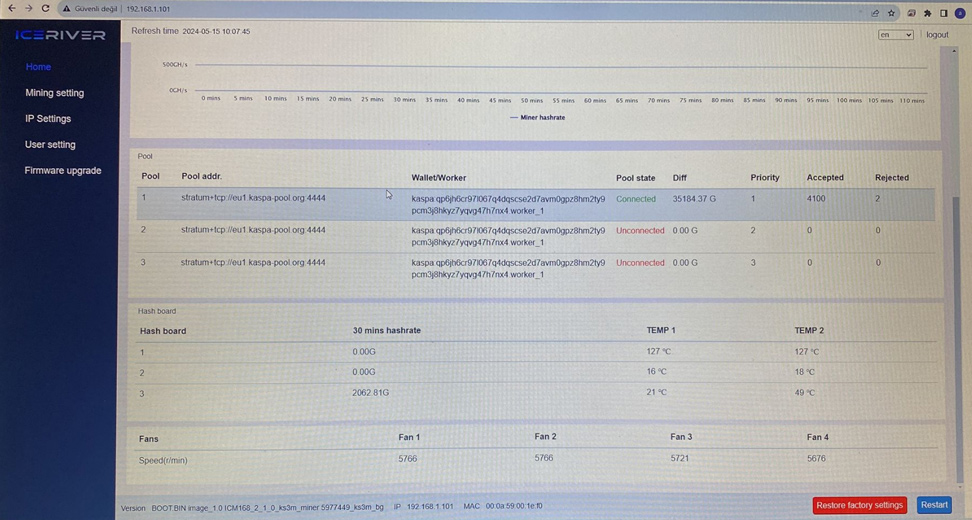The image size is (972, 520).
Task: Click the Rejected count 2 in the pool 1 row
Action: [878, 199]
